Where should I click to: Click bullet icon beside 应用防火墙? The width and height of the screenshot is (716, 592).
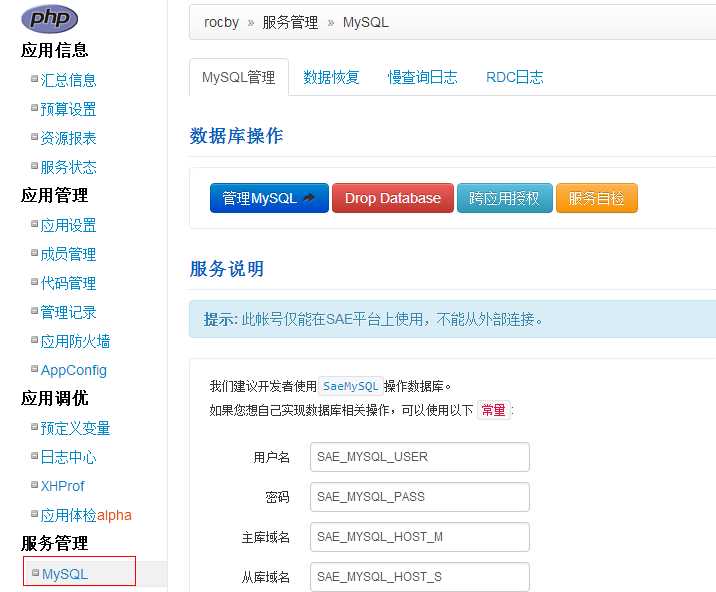[x=34, y=340]
